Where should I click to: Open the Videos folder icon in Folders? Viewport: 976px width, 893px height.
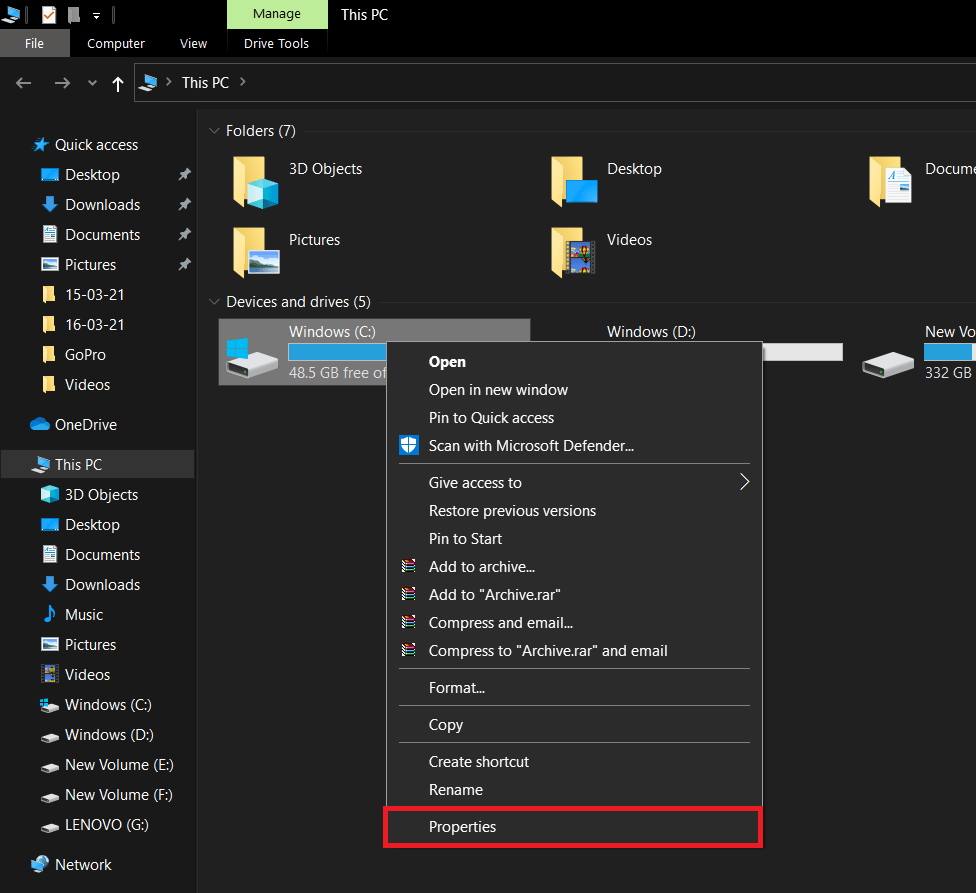[x=574, y=252]
